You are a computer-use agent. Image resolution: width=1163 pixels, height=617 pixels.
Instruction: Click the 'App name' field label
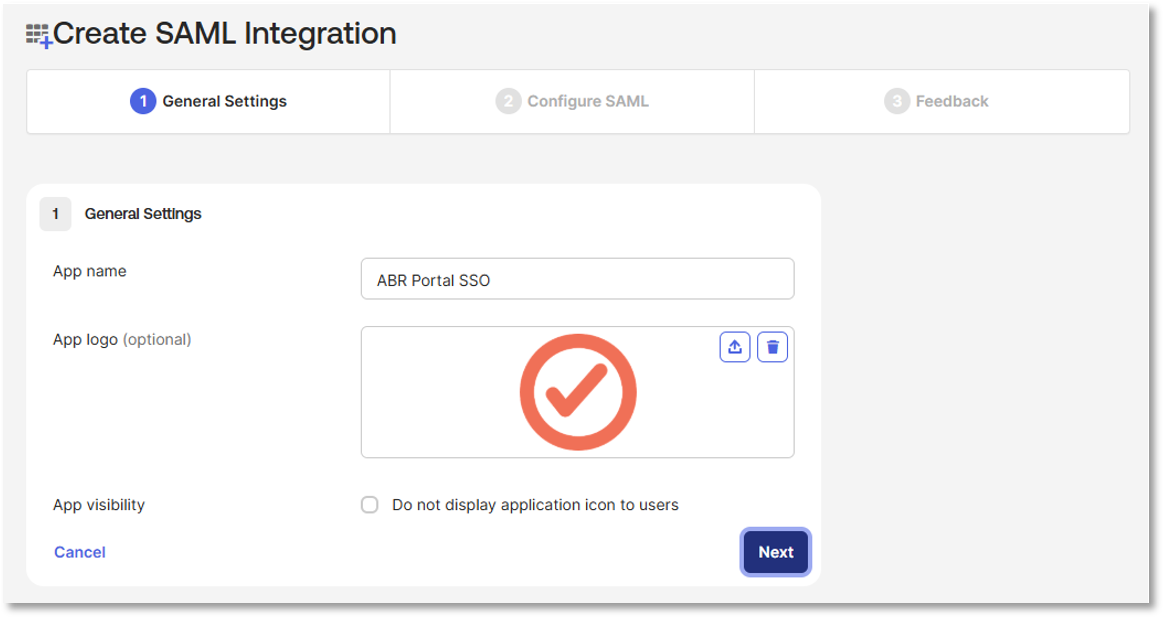coord(90,271)
